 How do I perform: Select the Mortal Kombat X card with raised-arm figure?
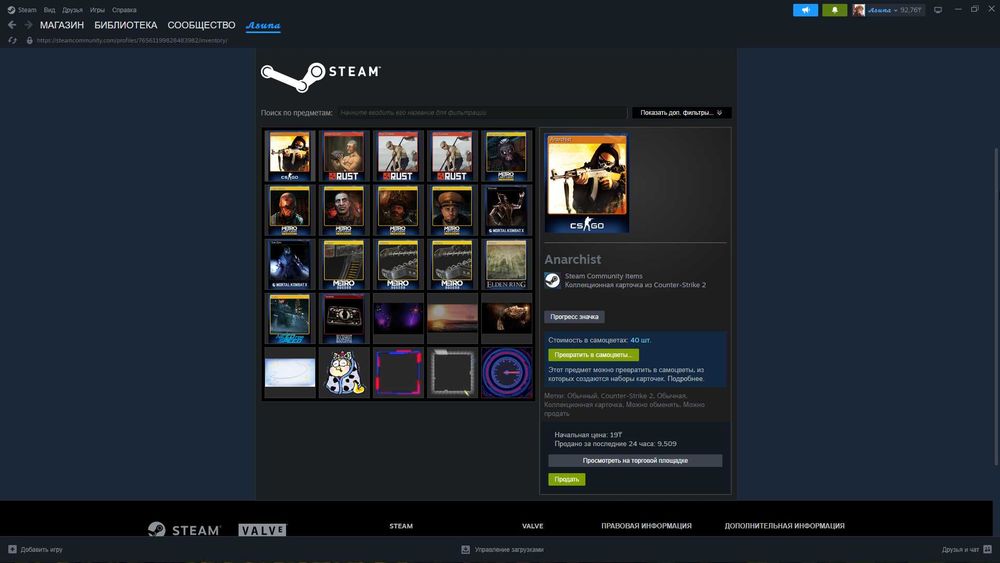click(x=506, y=210)
